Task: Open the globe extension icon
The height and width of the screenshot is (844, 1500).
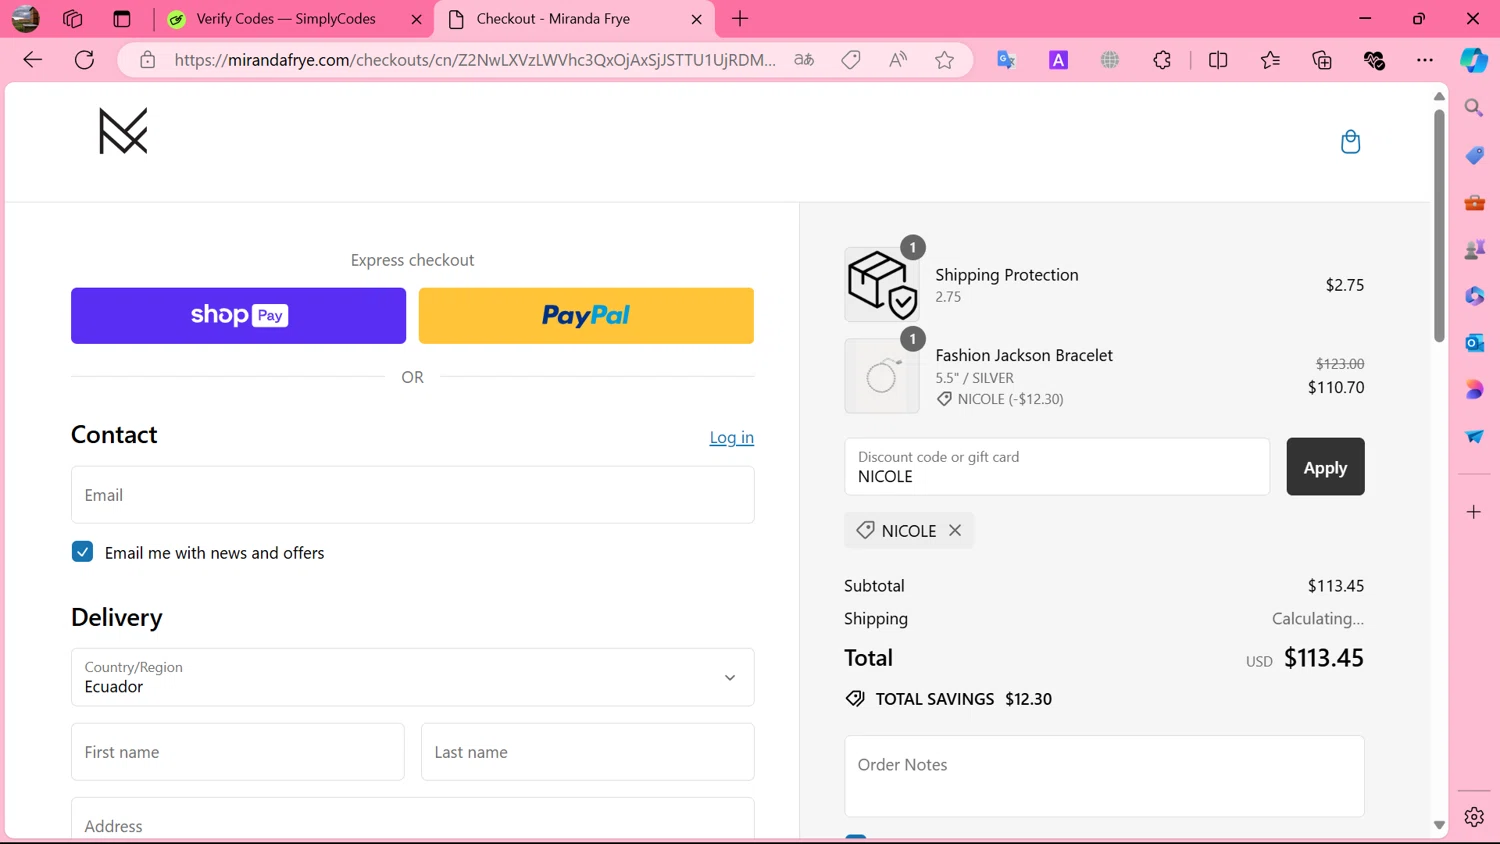Action: point(1110,60)
